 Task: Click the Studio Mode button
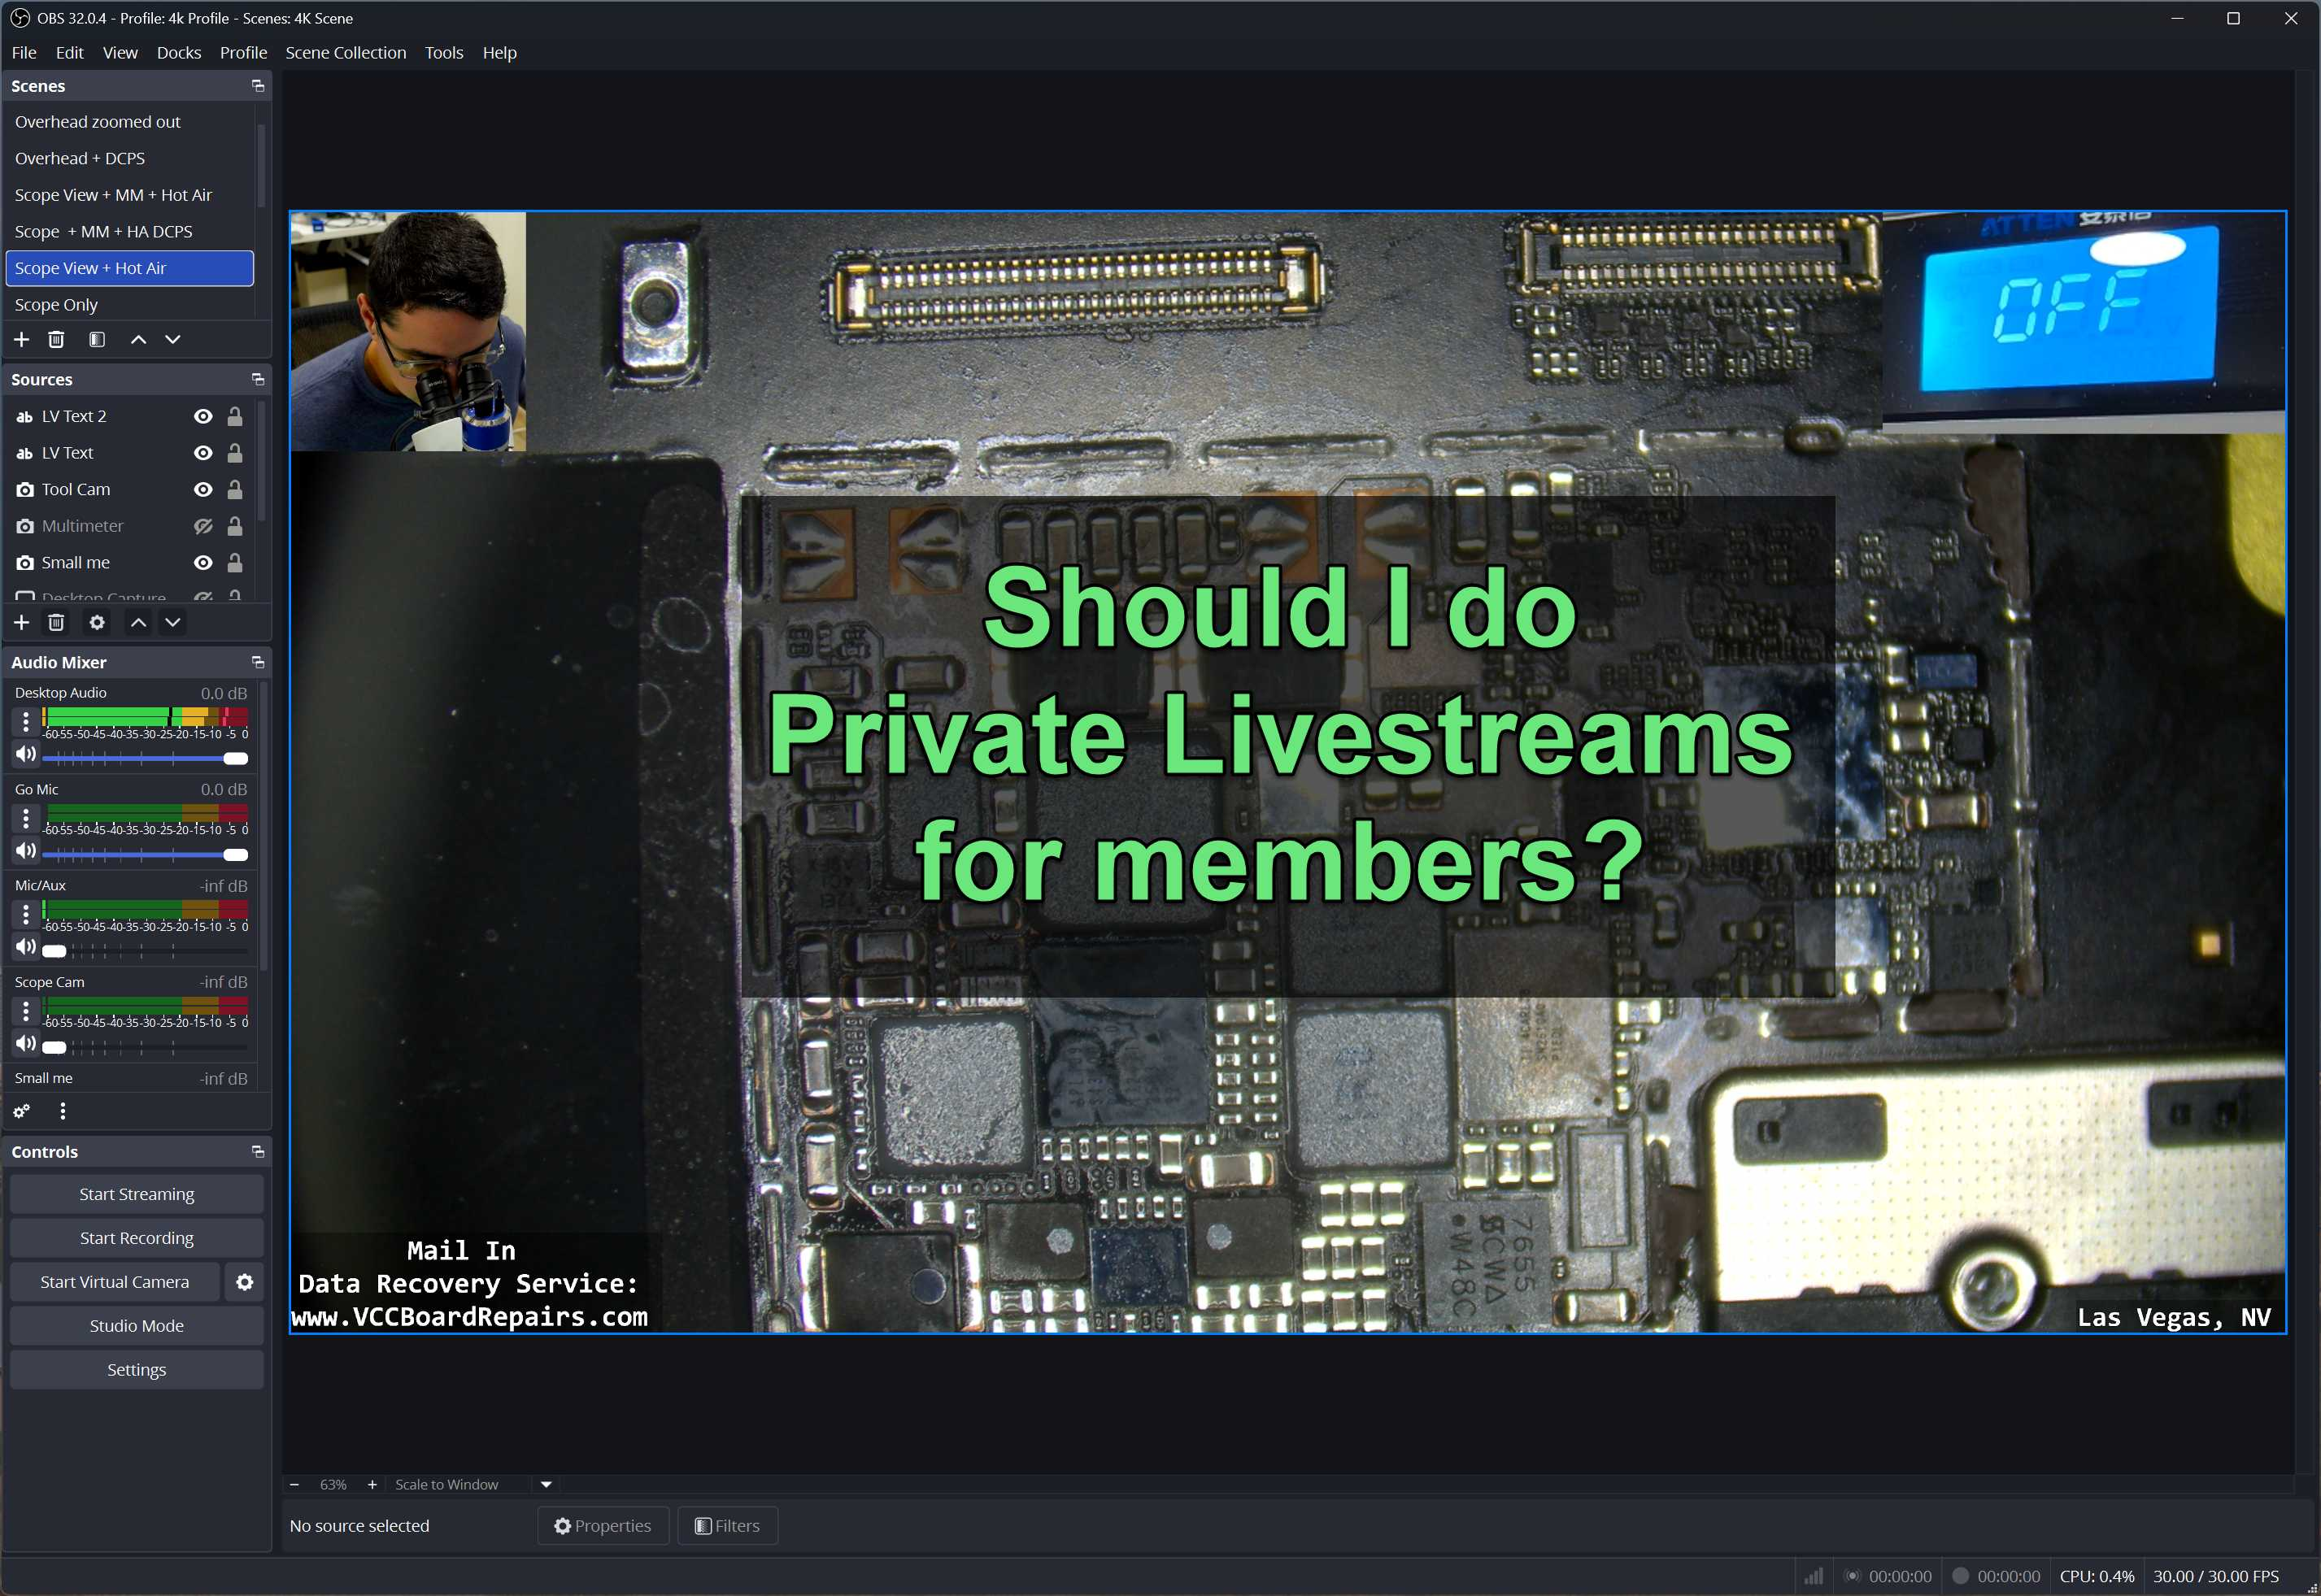(137, 1326)
